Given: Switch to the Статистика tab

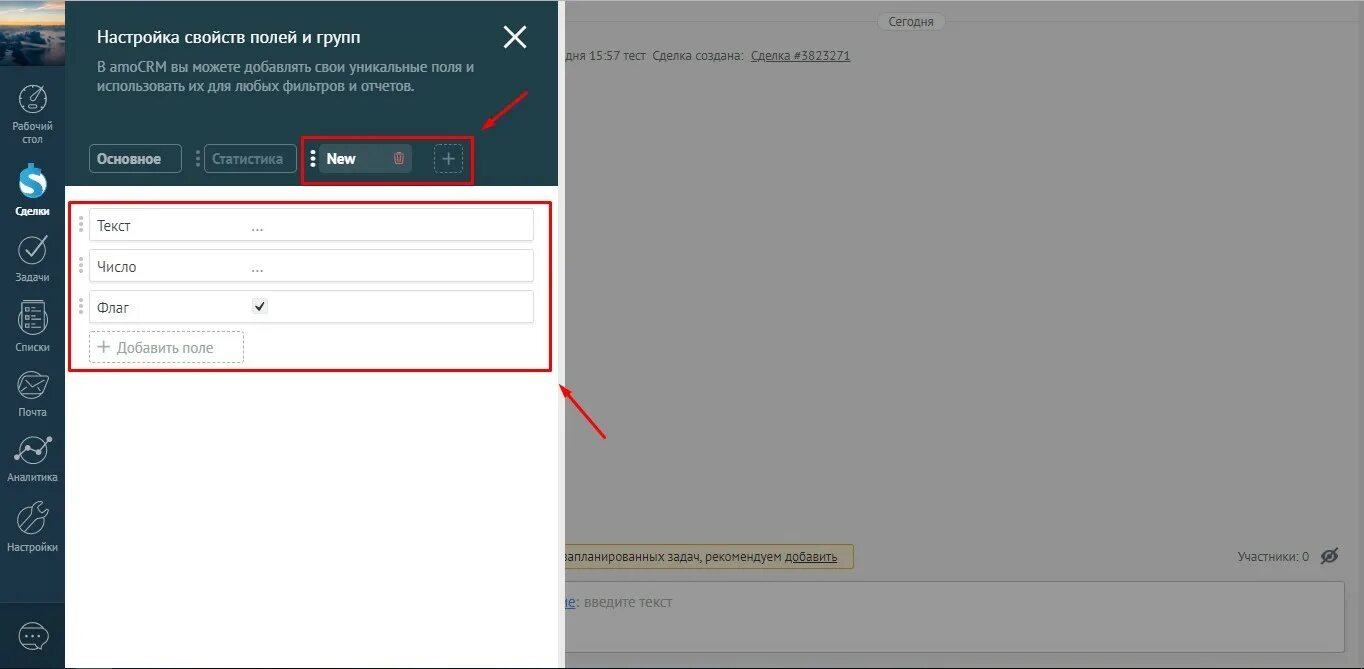Looking at the screenshot, I should [250, 159].
